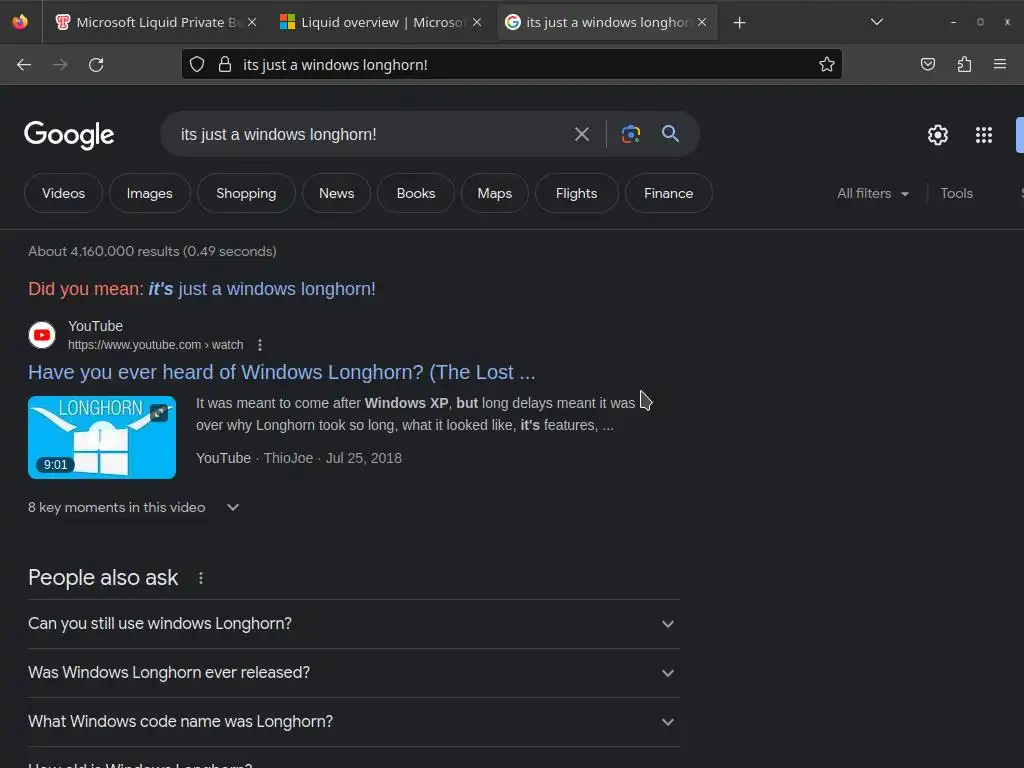Viewport: 1024px width, 768px height.
Task: Filter results by Shopping
Action: click(x=246, y=193)
